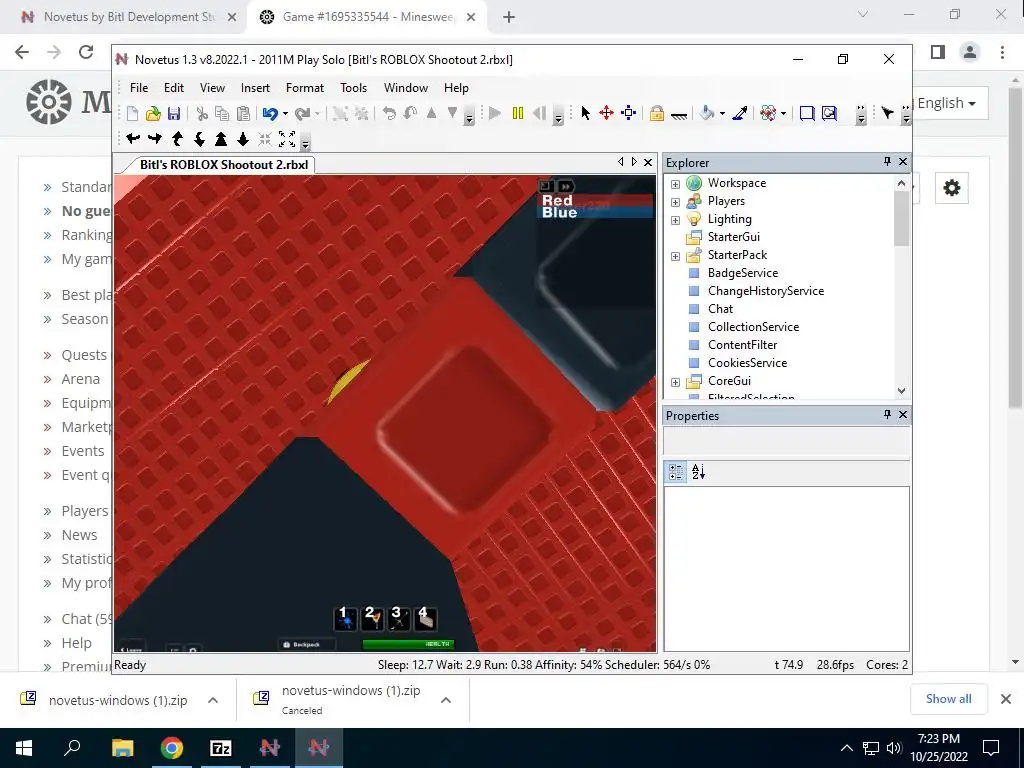1024x768 pixels.
Task: Toggle the Lock padlock tool
Action: coord(656,114)
